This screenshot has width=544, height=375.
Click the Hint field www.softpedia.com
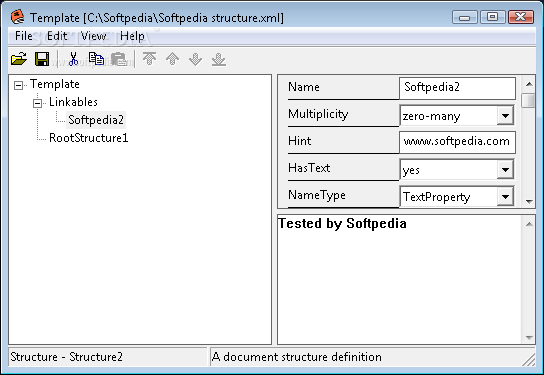click(457, 142)
